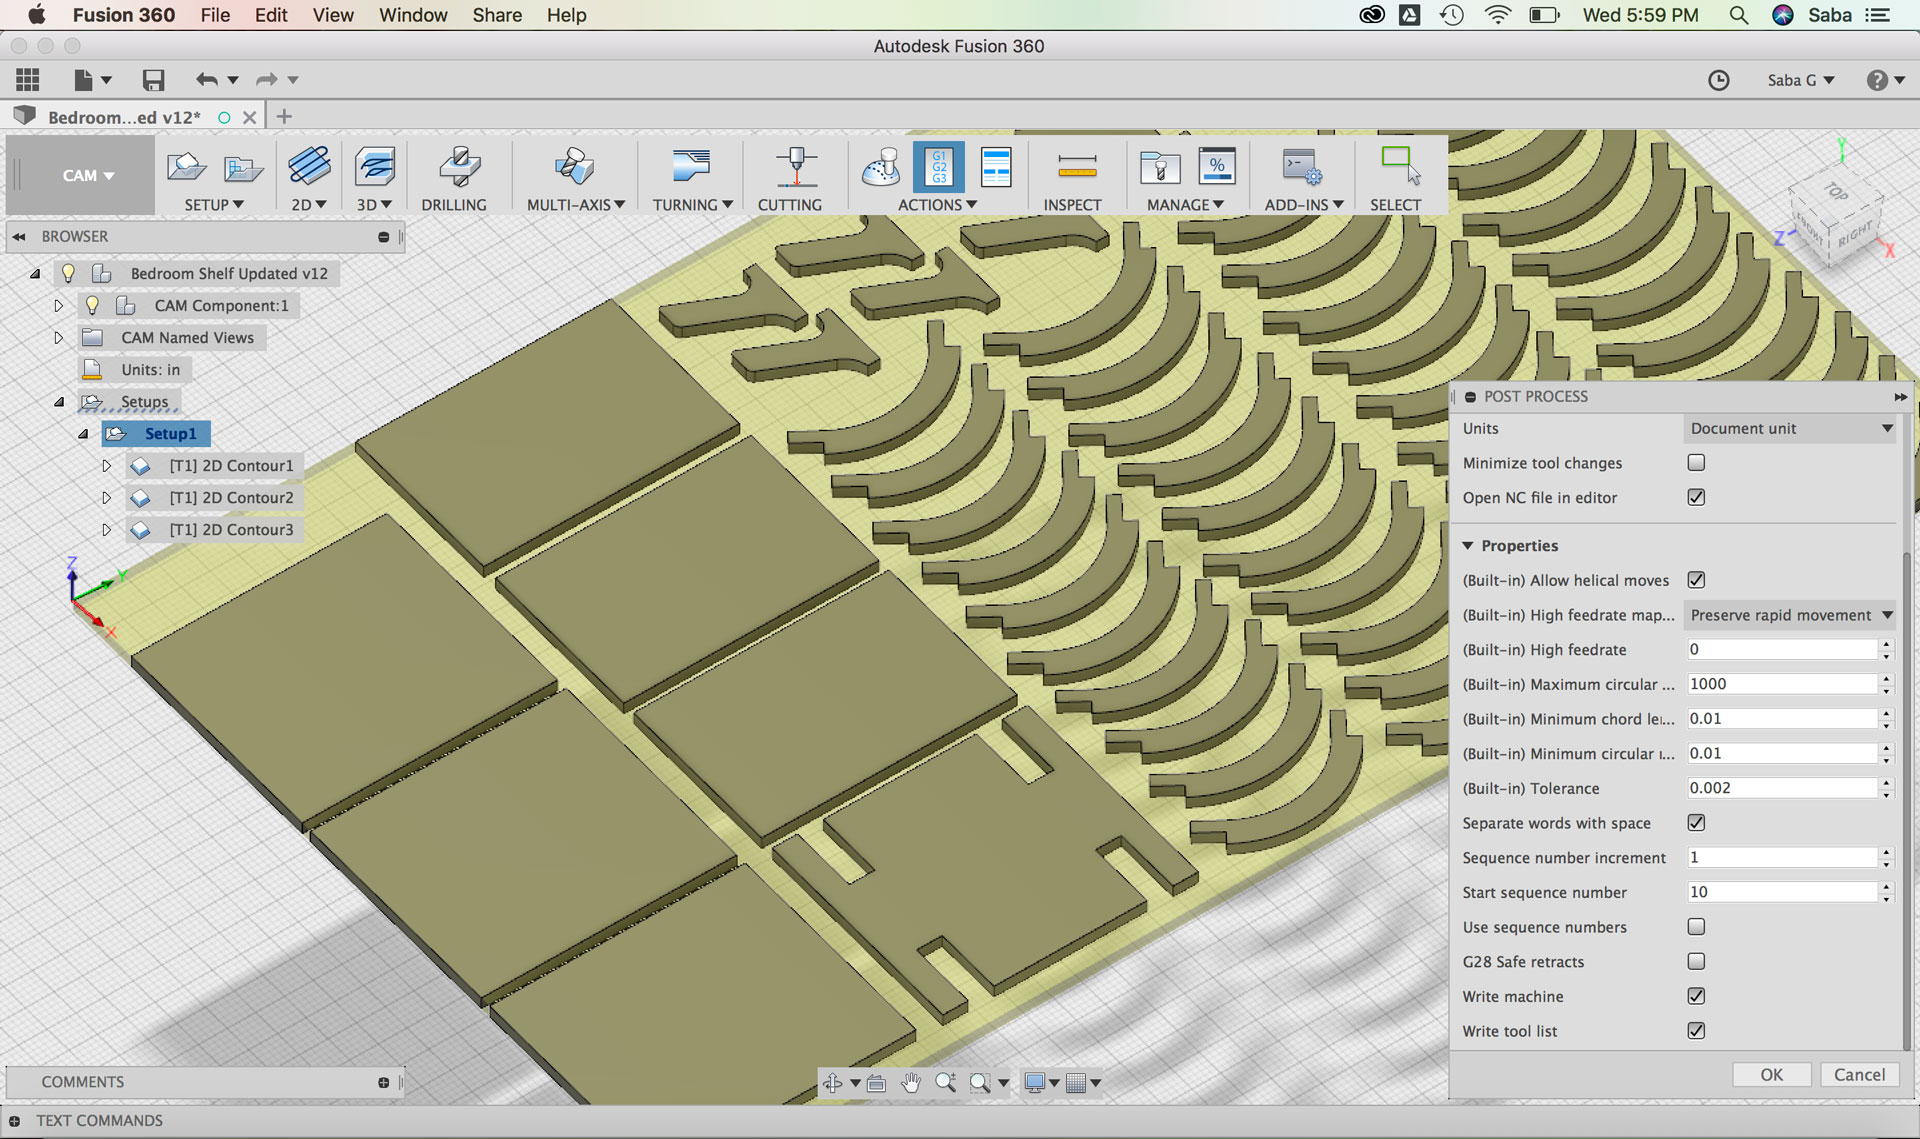Open the Window menu

(412, 15)
